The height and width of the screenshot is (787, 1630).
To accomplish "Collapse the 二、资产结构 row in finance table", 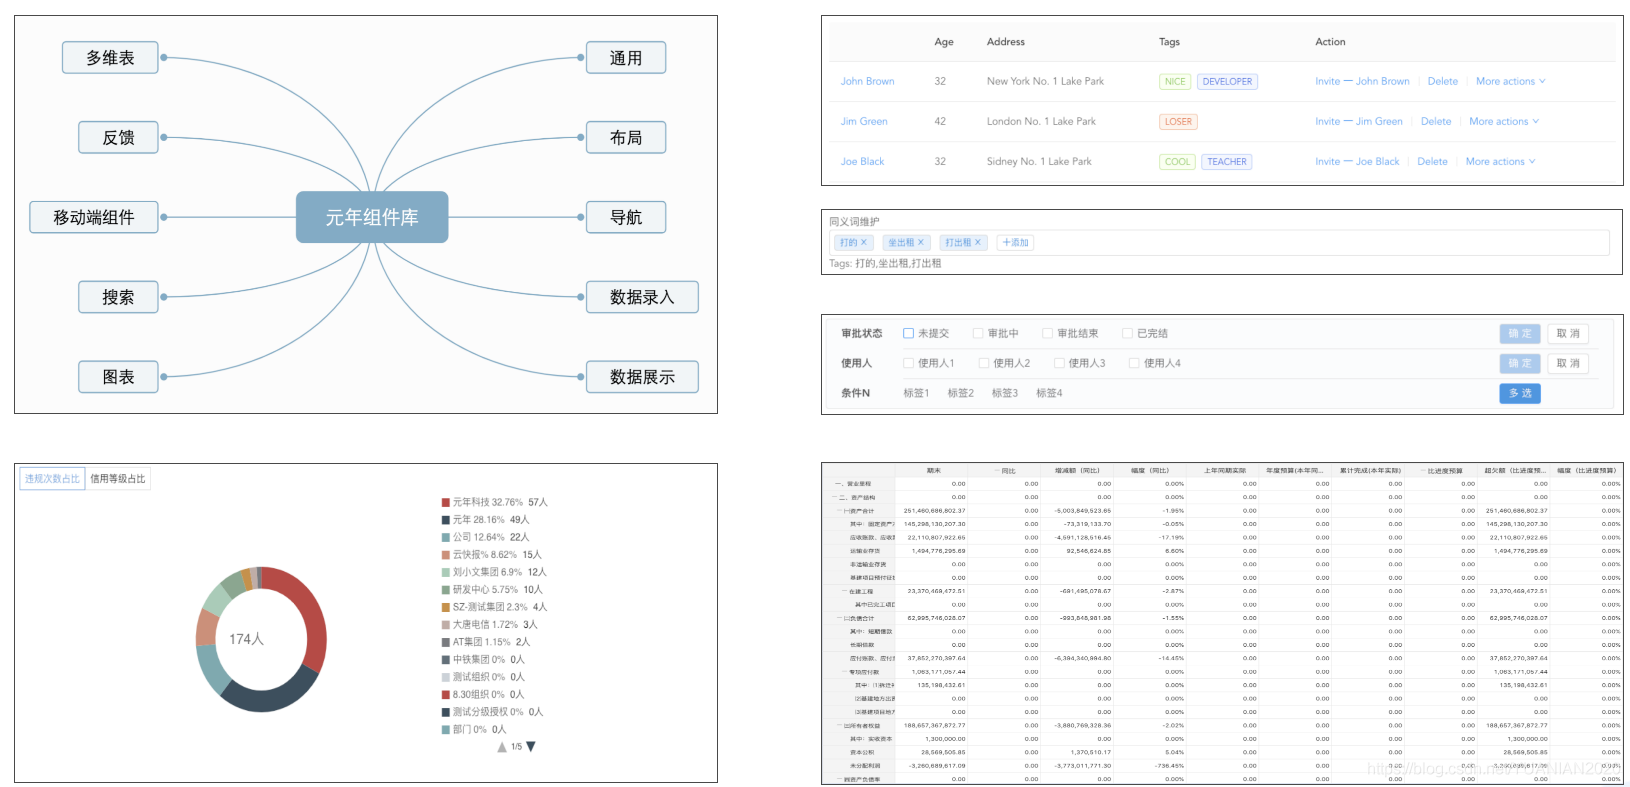I will tap(834, 498).
